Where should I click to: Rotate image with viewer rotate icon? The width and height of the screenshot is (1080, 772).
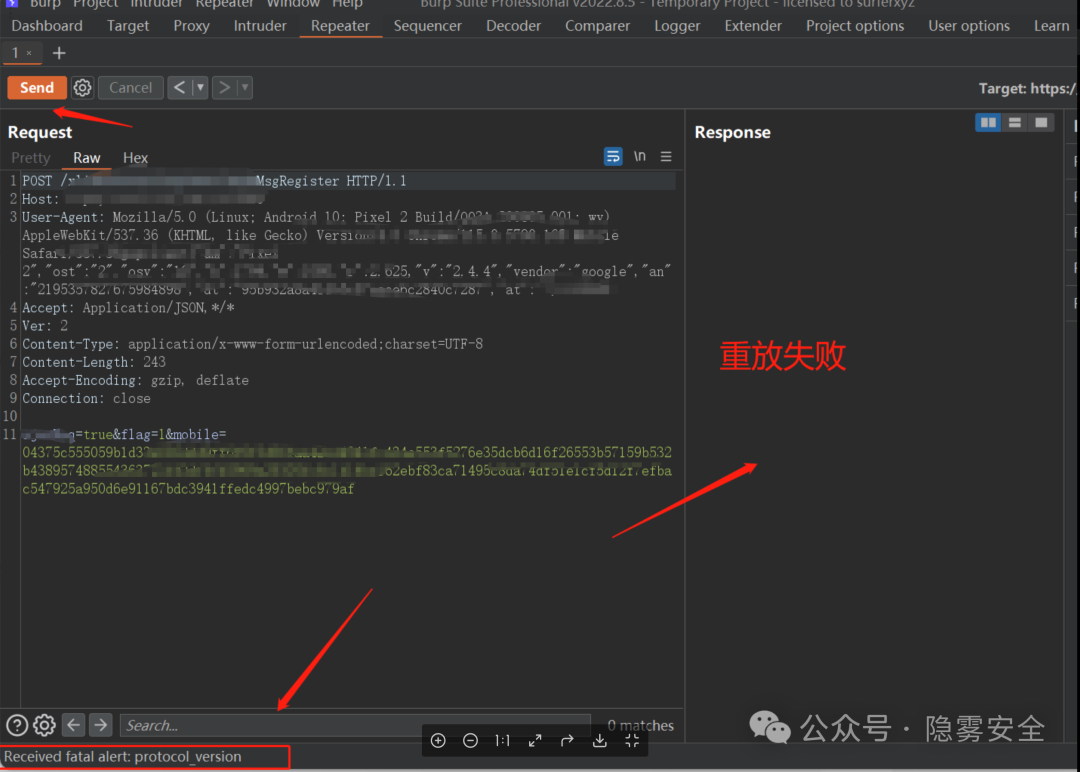[x=568, y=740]
